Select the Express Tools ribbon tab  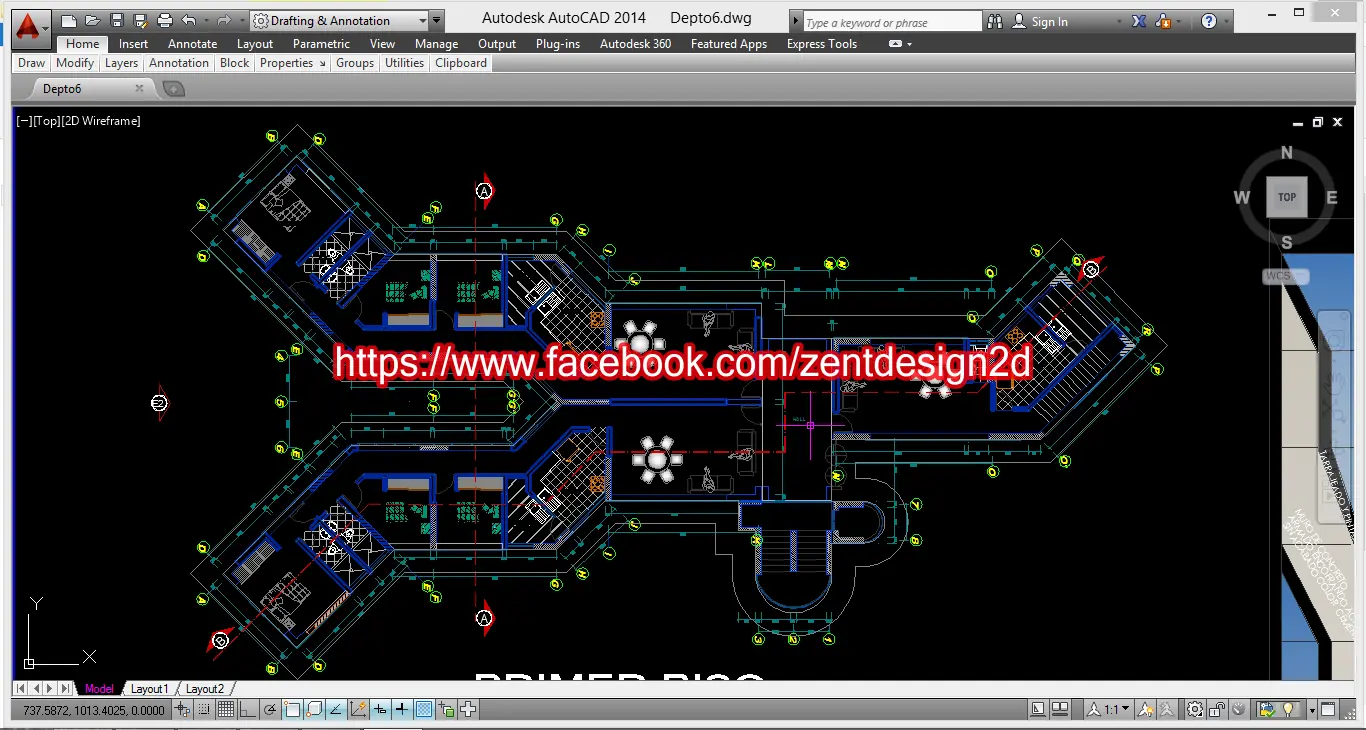pyautogui.click(x=822, y=44)
